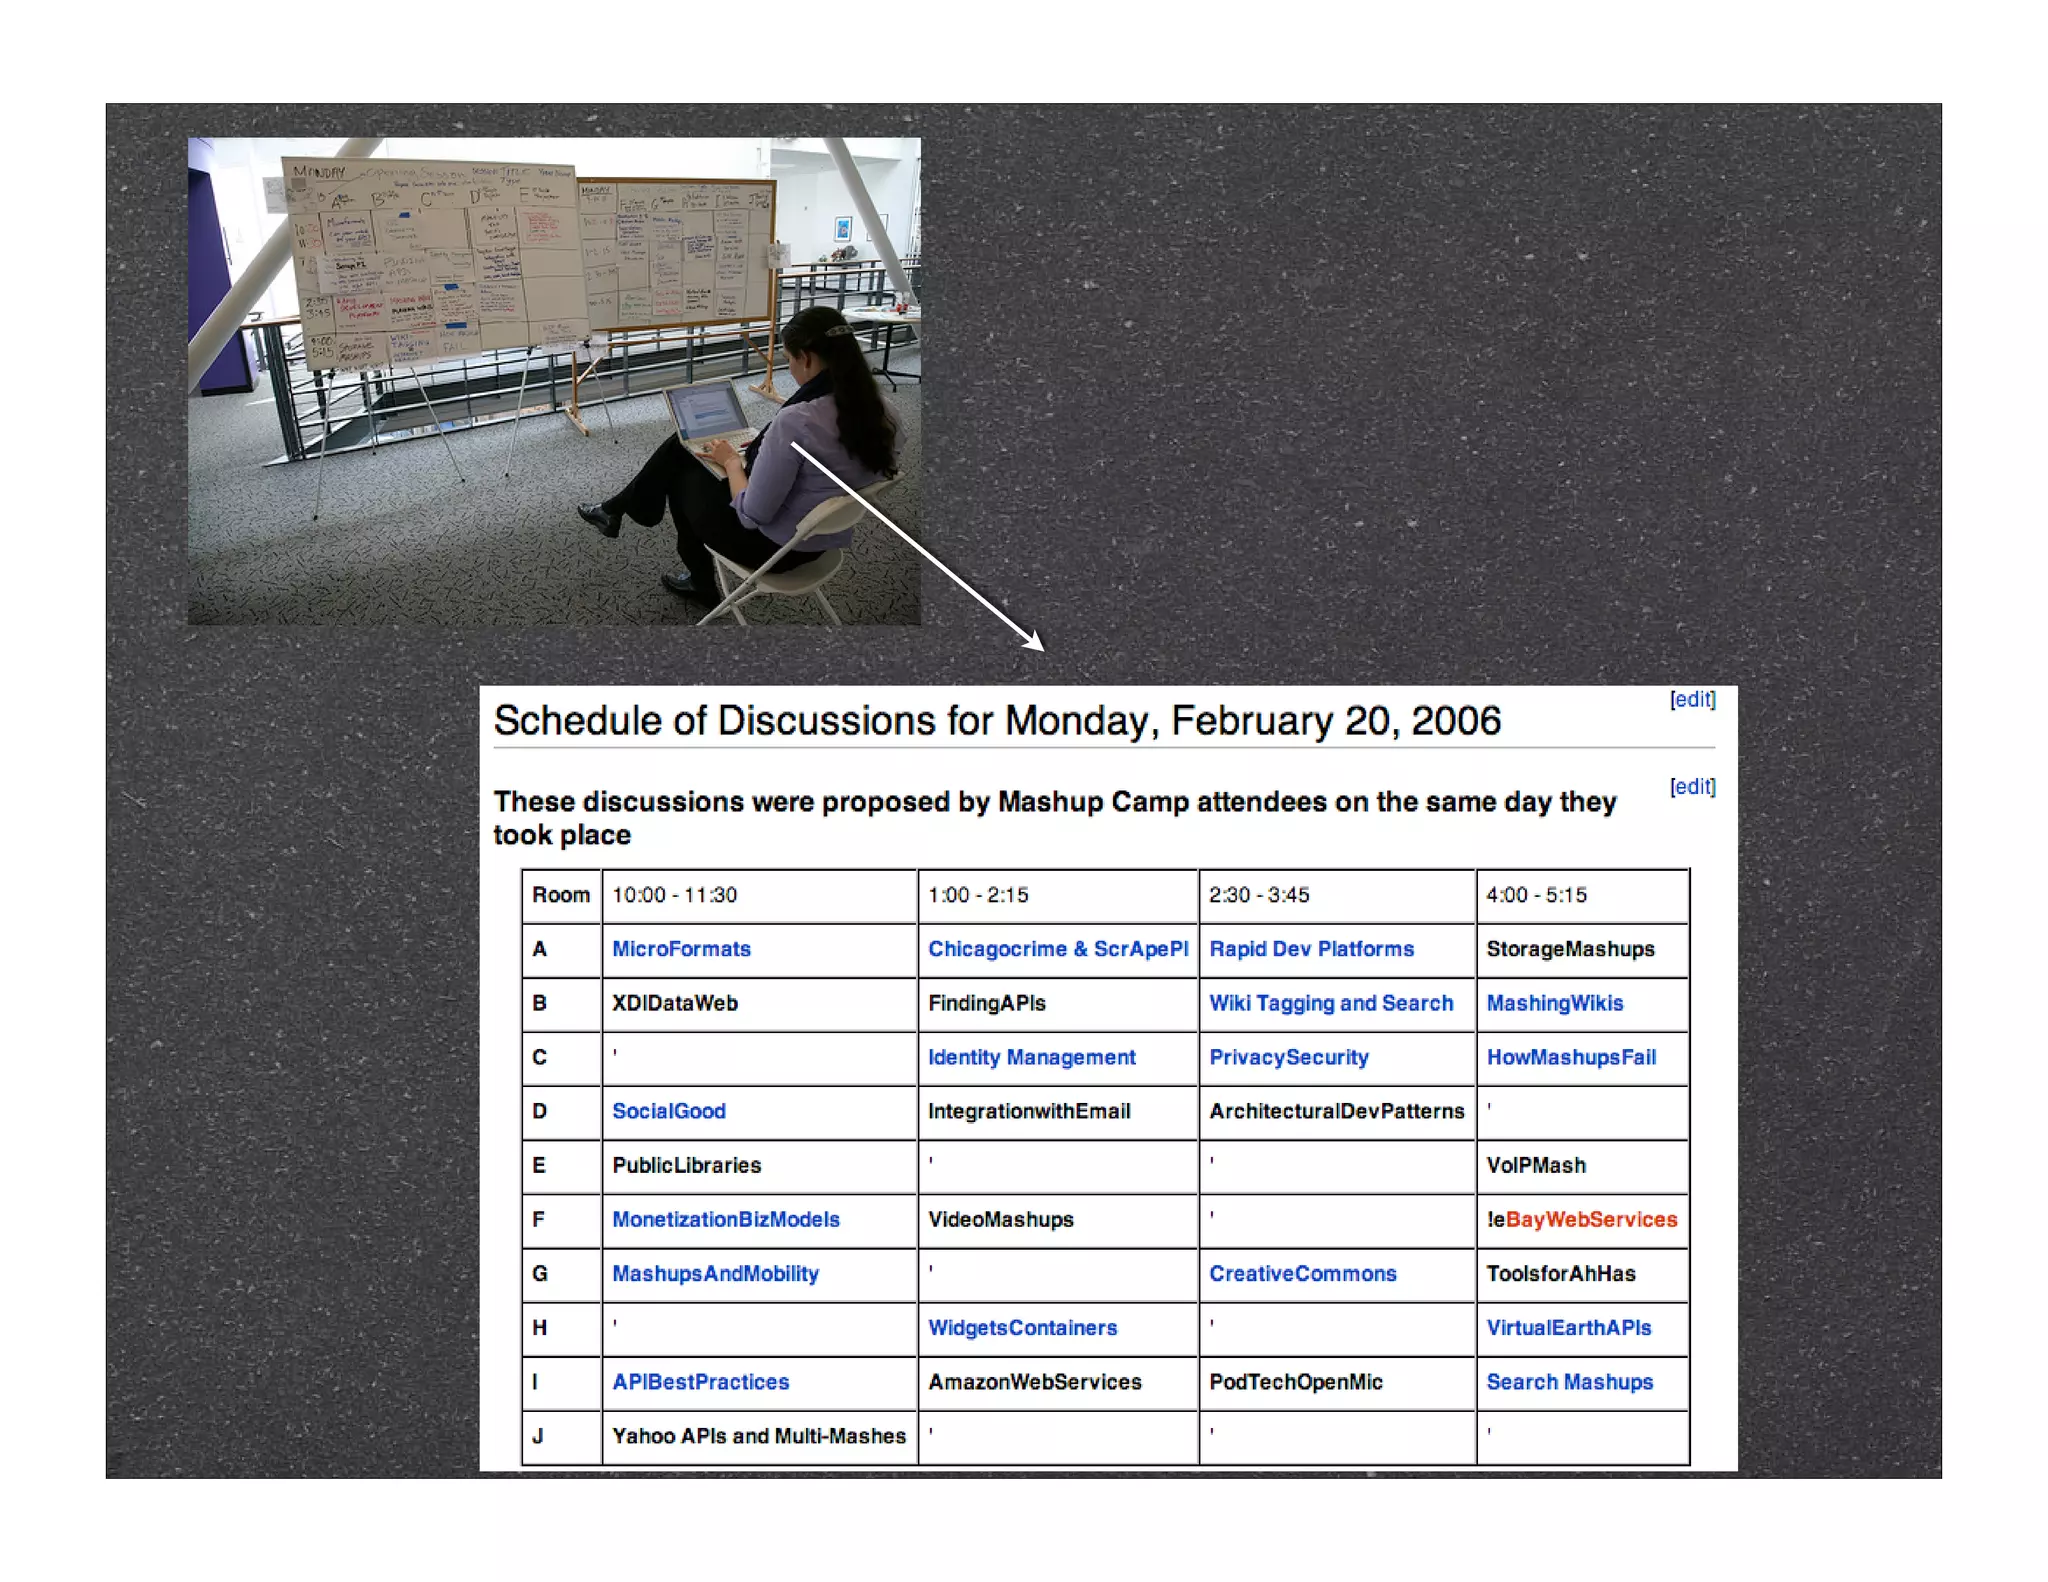Click Wiki Tagging and Search link
Image resolution: width=2048 pixels, height=1582 pixels.
[1330, 1003]
